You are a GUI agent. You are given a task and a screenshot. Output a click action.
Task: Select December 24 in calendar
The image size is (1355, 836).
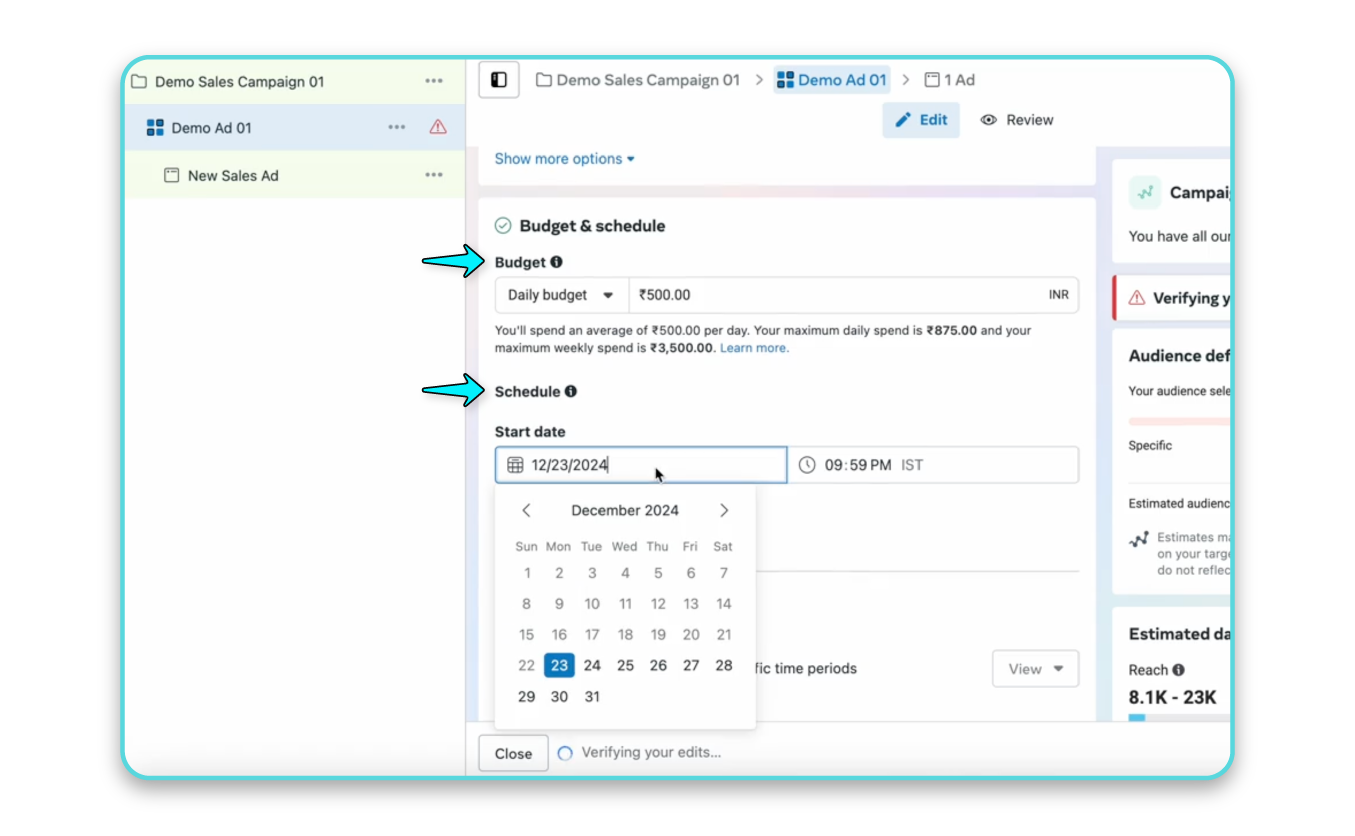(592, 666)
